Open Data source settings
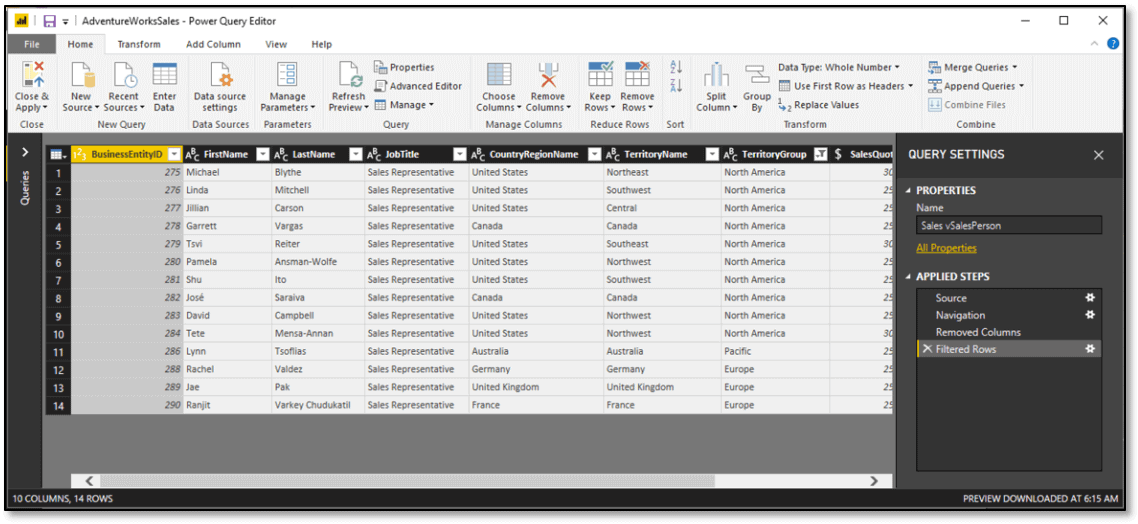The width and height of the screenshot is (1138, 524). [220, 74]
